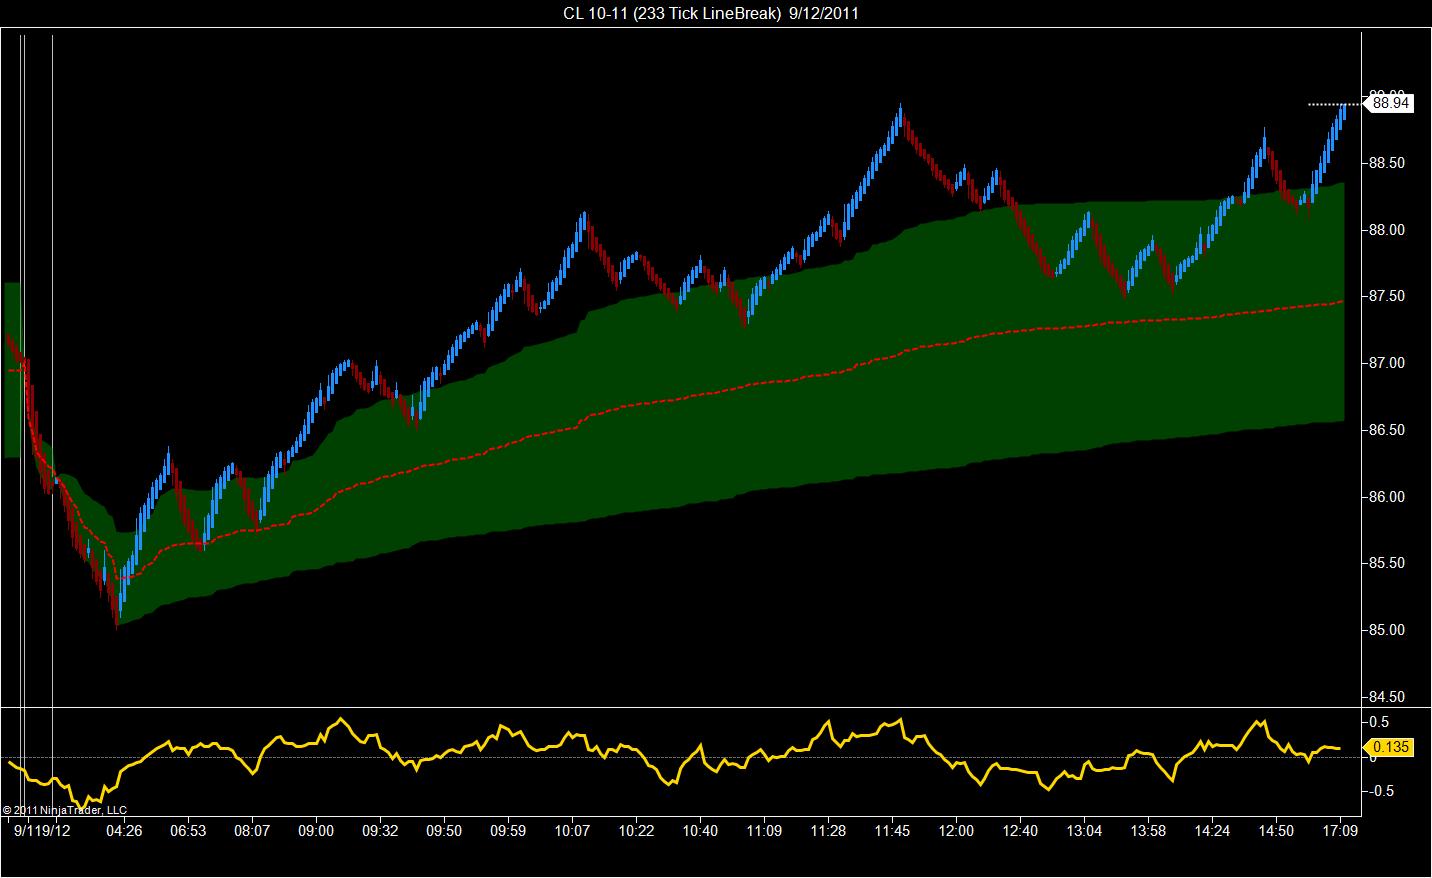The image size is (1432, 878).
Task: Click the yellow 0.135 indicator value label
Action: tap(1390, 747)
